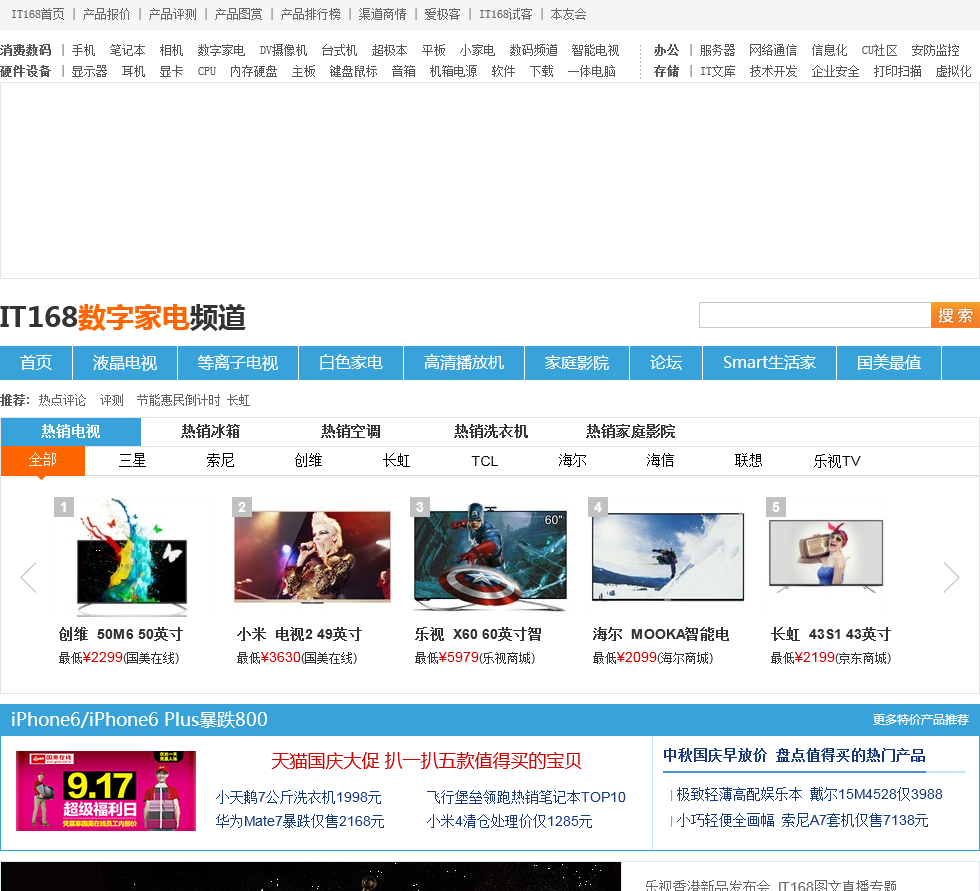Click ¥5979 乐视商城 price link
Image resolution: width=980 pixels, height=891 pixels.
coord(475,658)
